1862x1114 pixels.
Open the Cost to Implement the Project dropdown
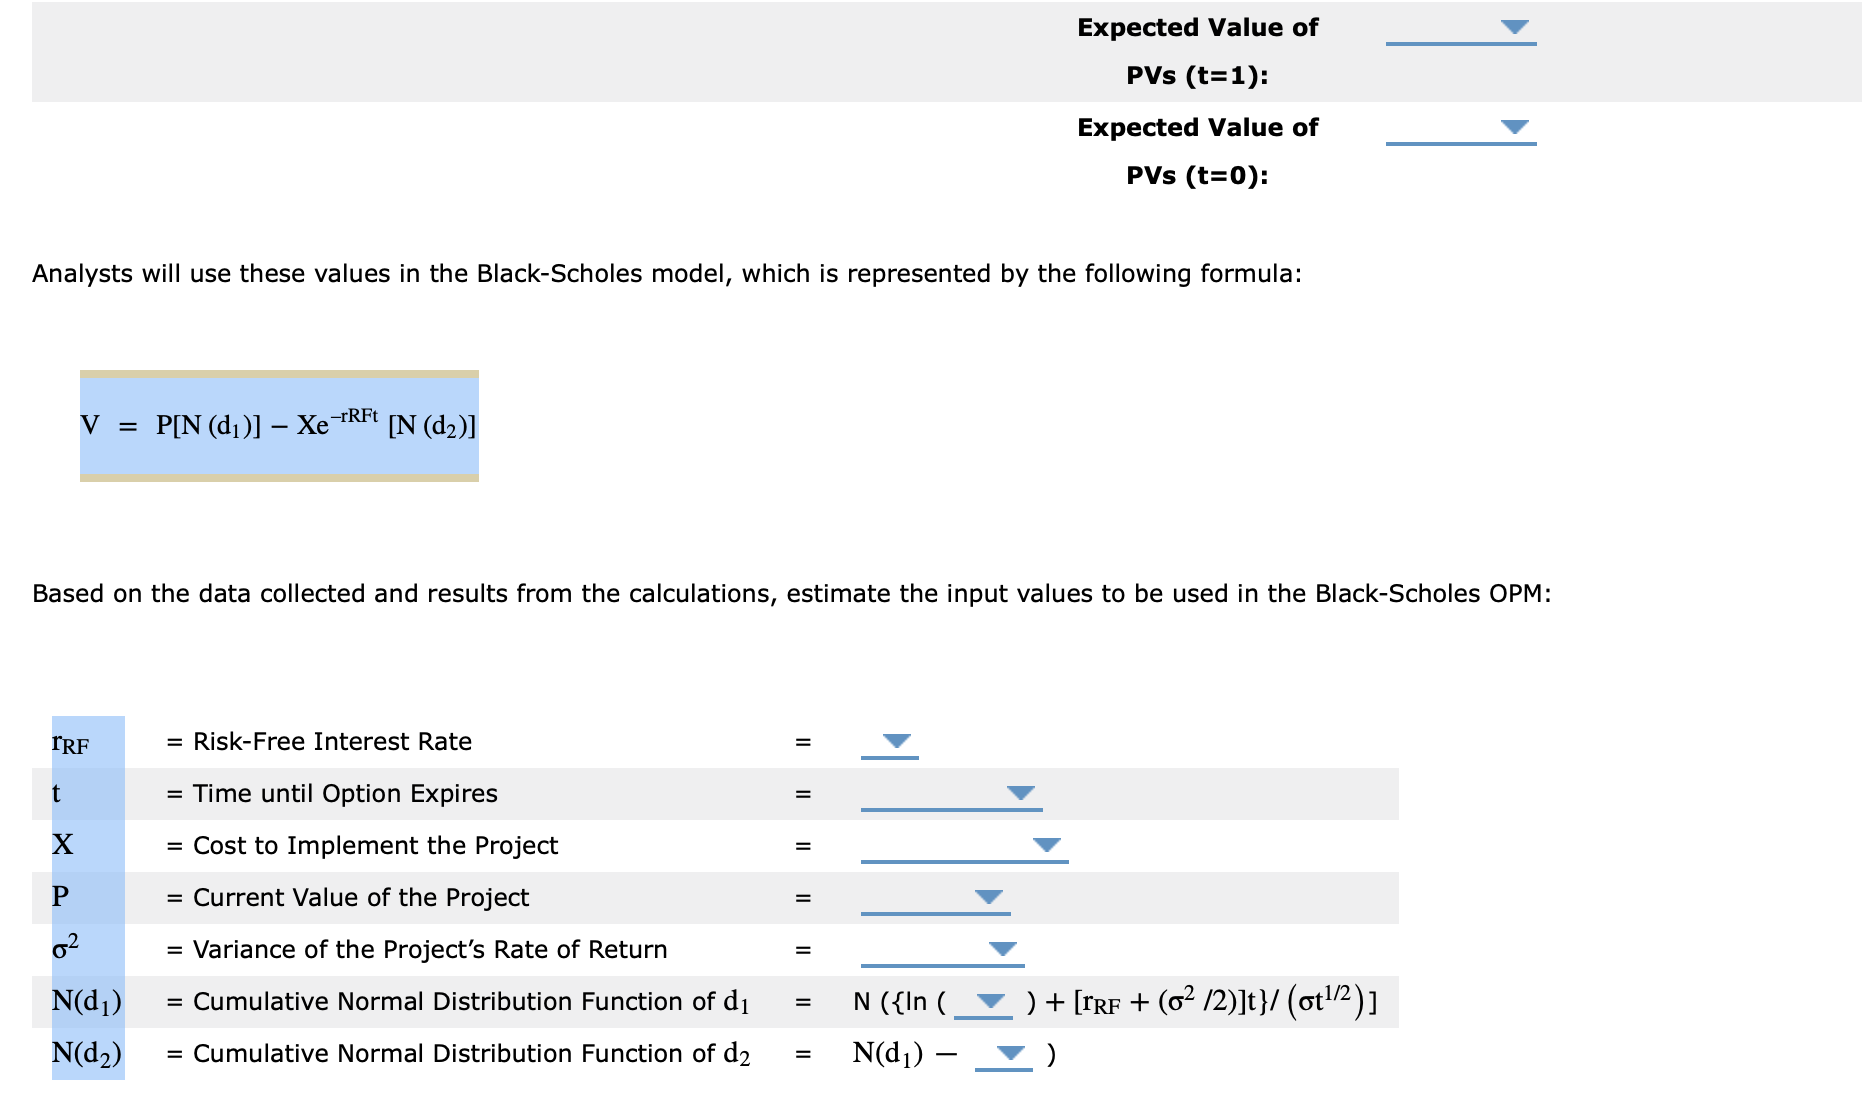[1047, 843]
